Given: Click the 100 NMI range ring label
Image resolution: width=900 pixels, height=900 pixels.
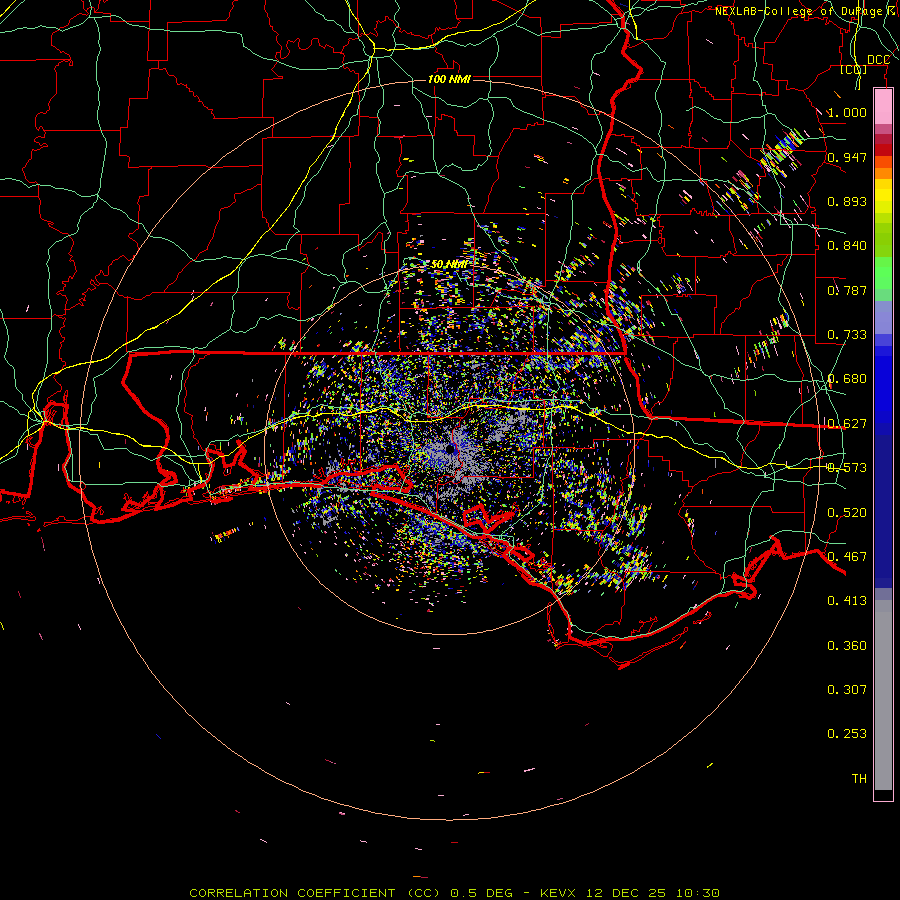Looking at the screenshot, I should 449,79.
